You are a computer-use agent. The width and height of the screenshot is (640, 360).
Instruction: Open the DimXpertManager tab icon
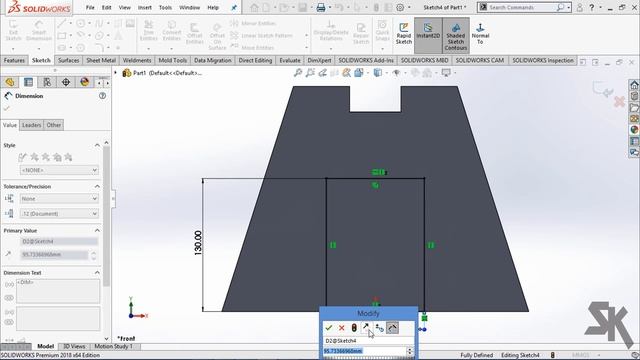(66, 82)
